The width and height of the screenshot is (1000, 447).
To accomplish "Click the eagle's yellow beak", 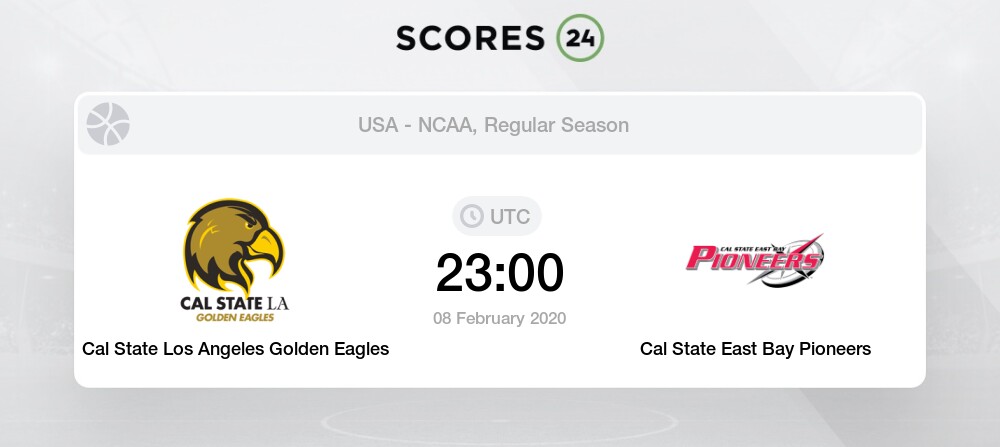I will click(x=268, y=247).
